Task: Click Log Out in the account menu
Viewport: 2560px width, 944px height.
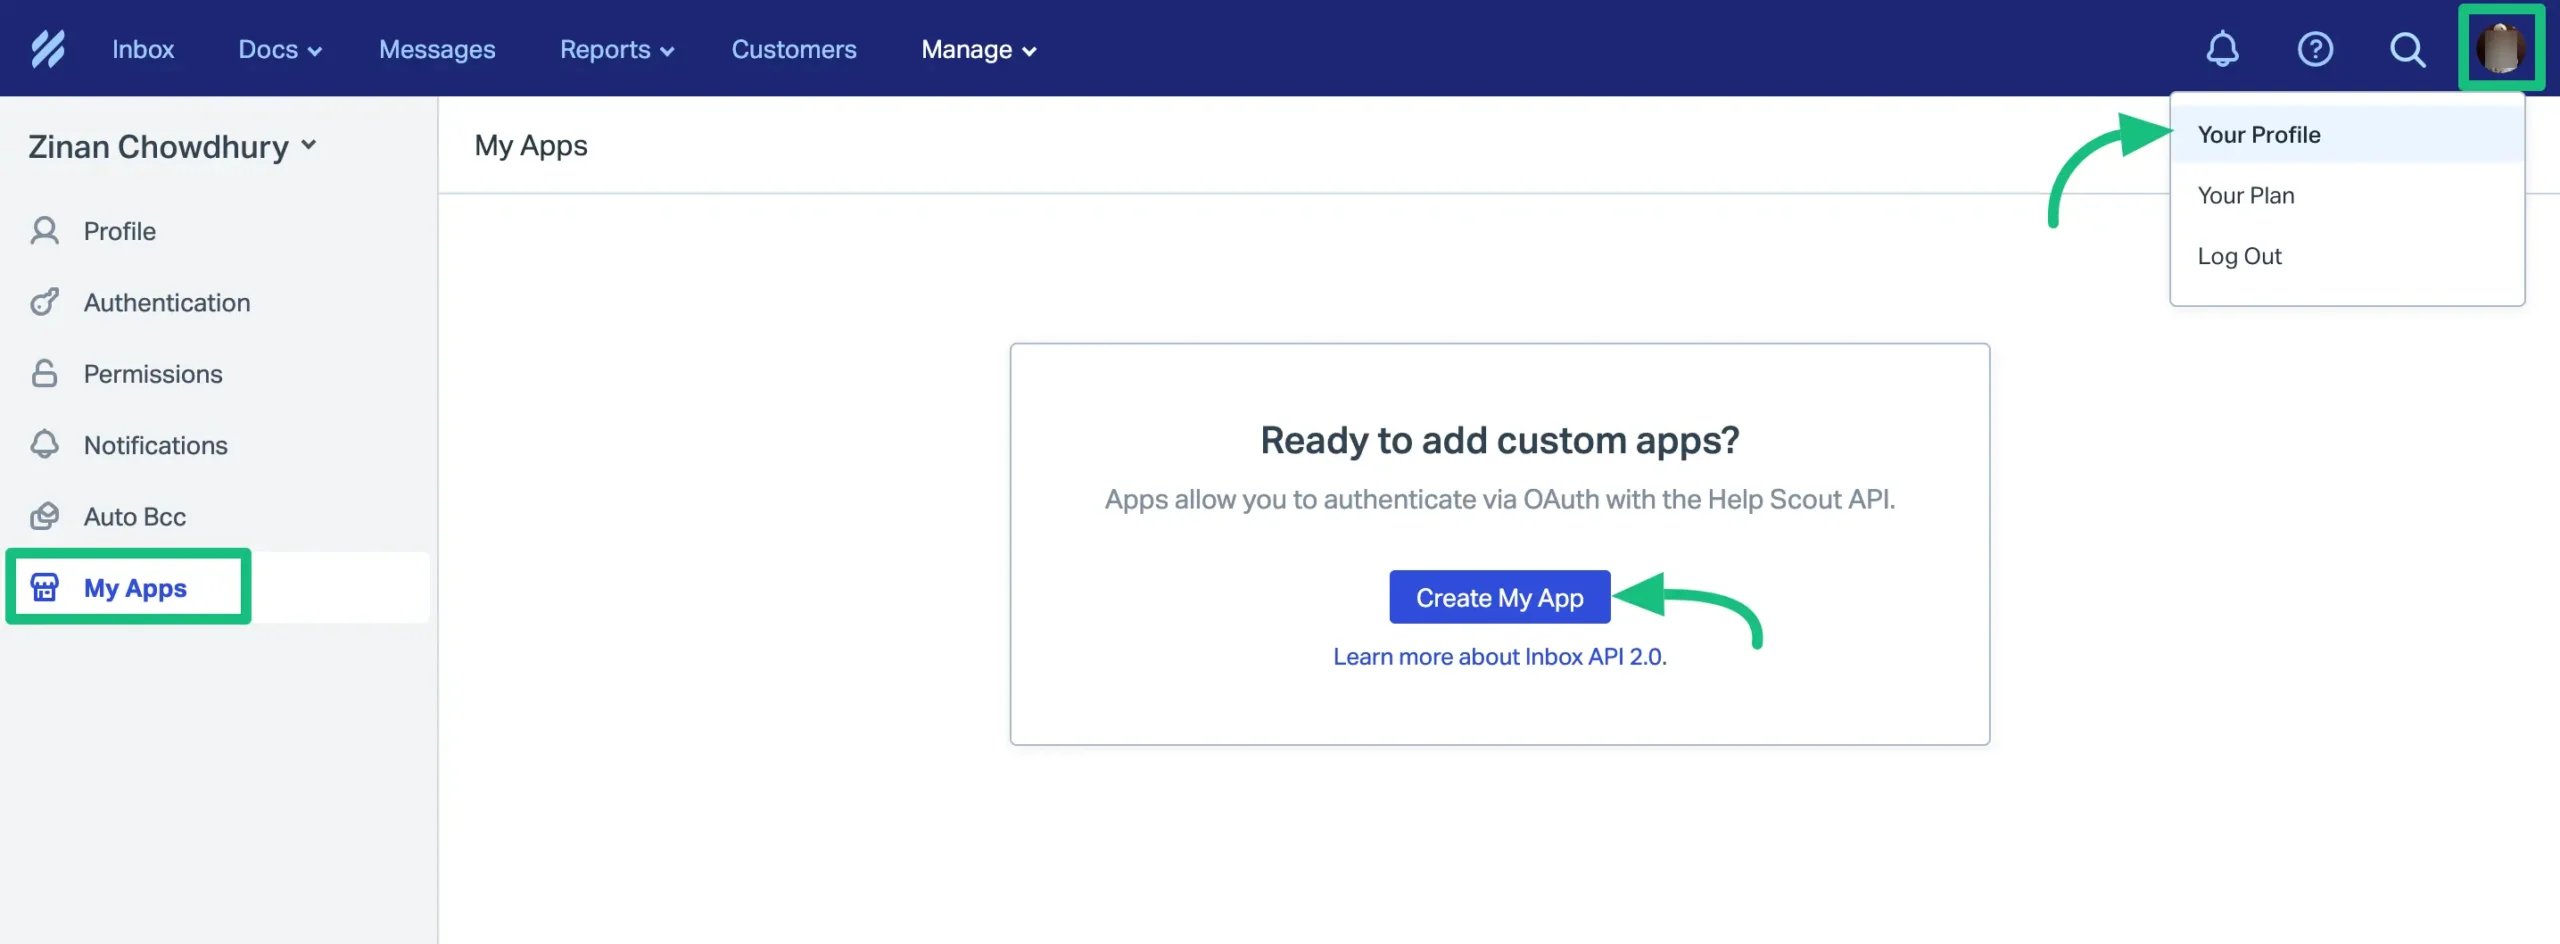Action: coord(2240,256)
